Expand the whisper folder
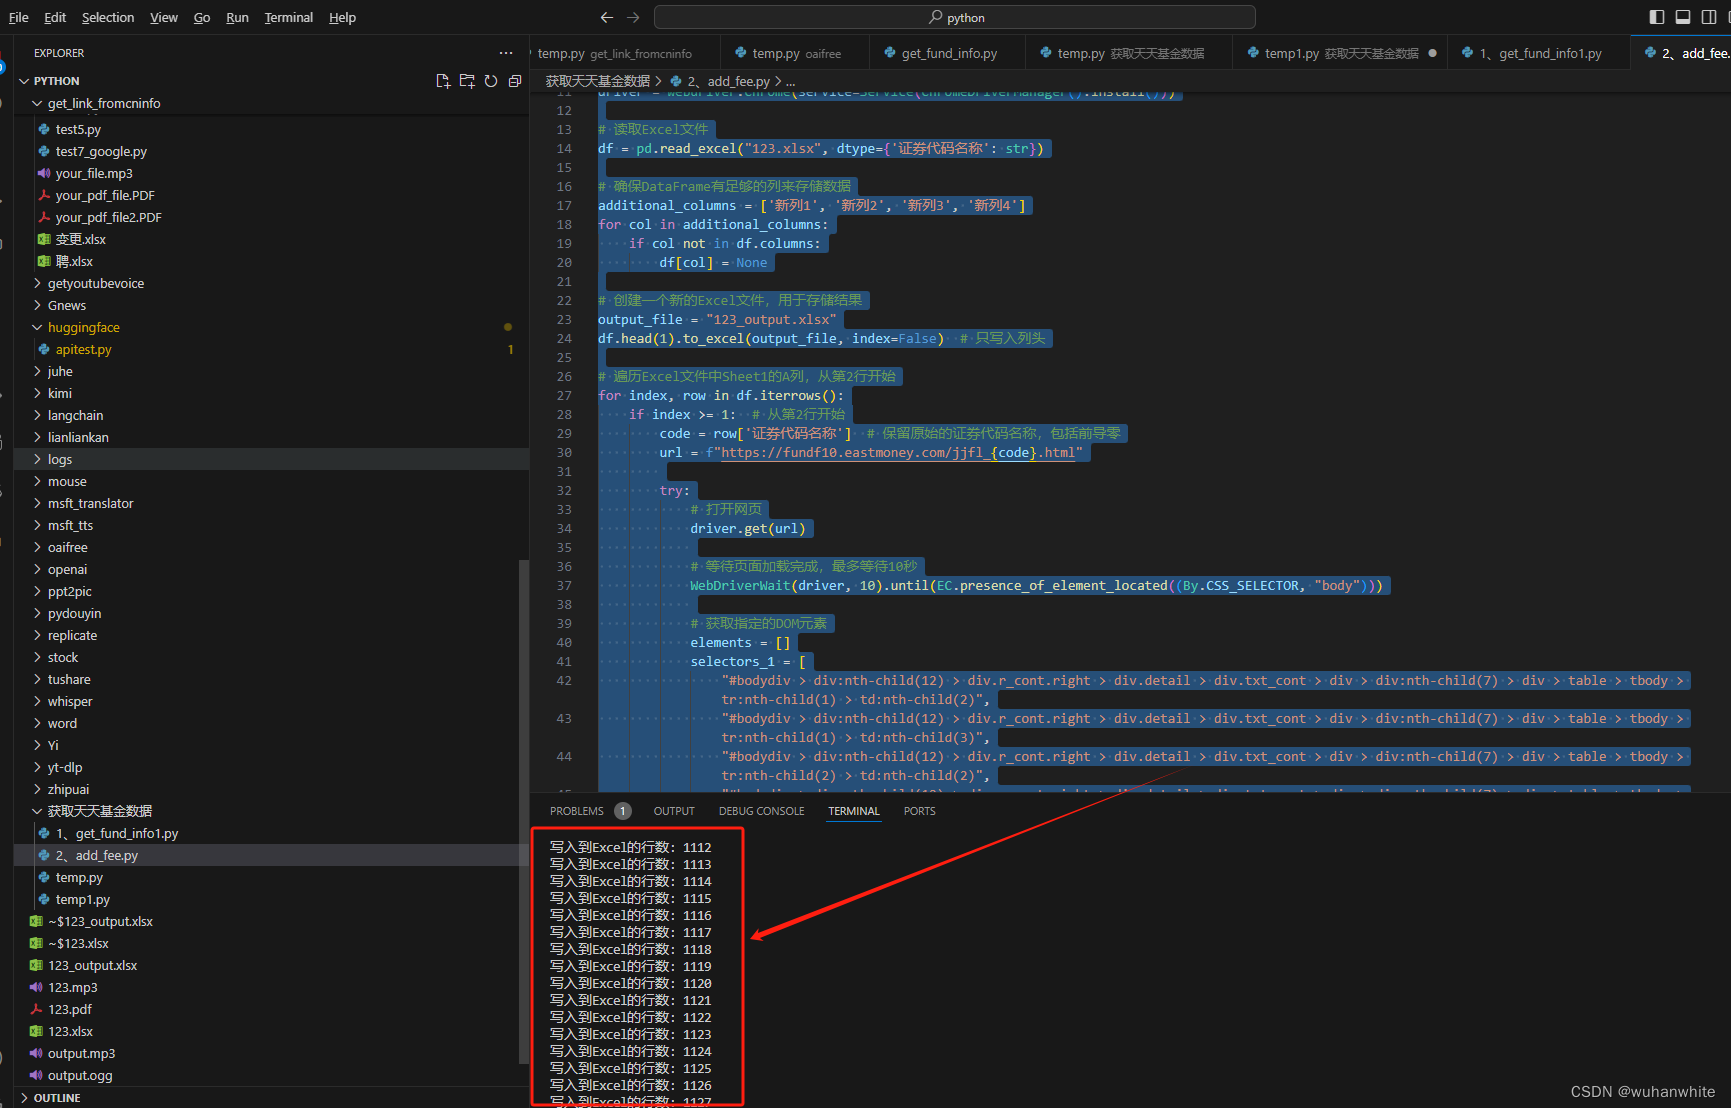 click(70, 701)
